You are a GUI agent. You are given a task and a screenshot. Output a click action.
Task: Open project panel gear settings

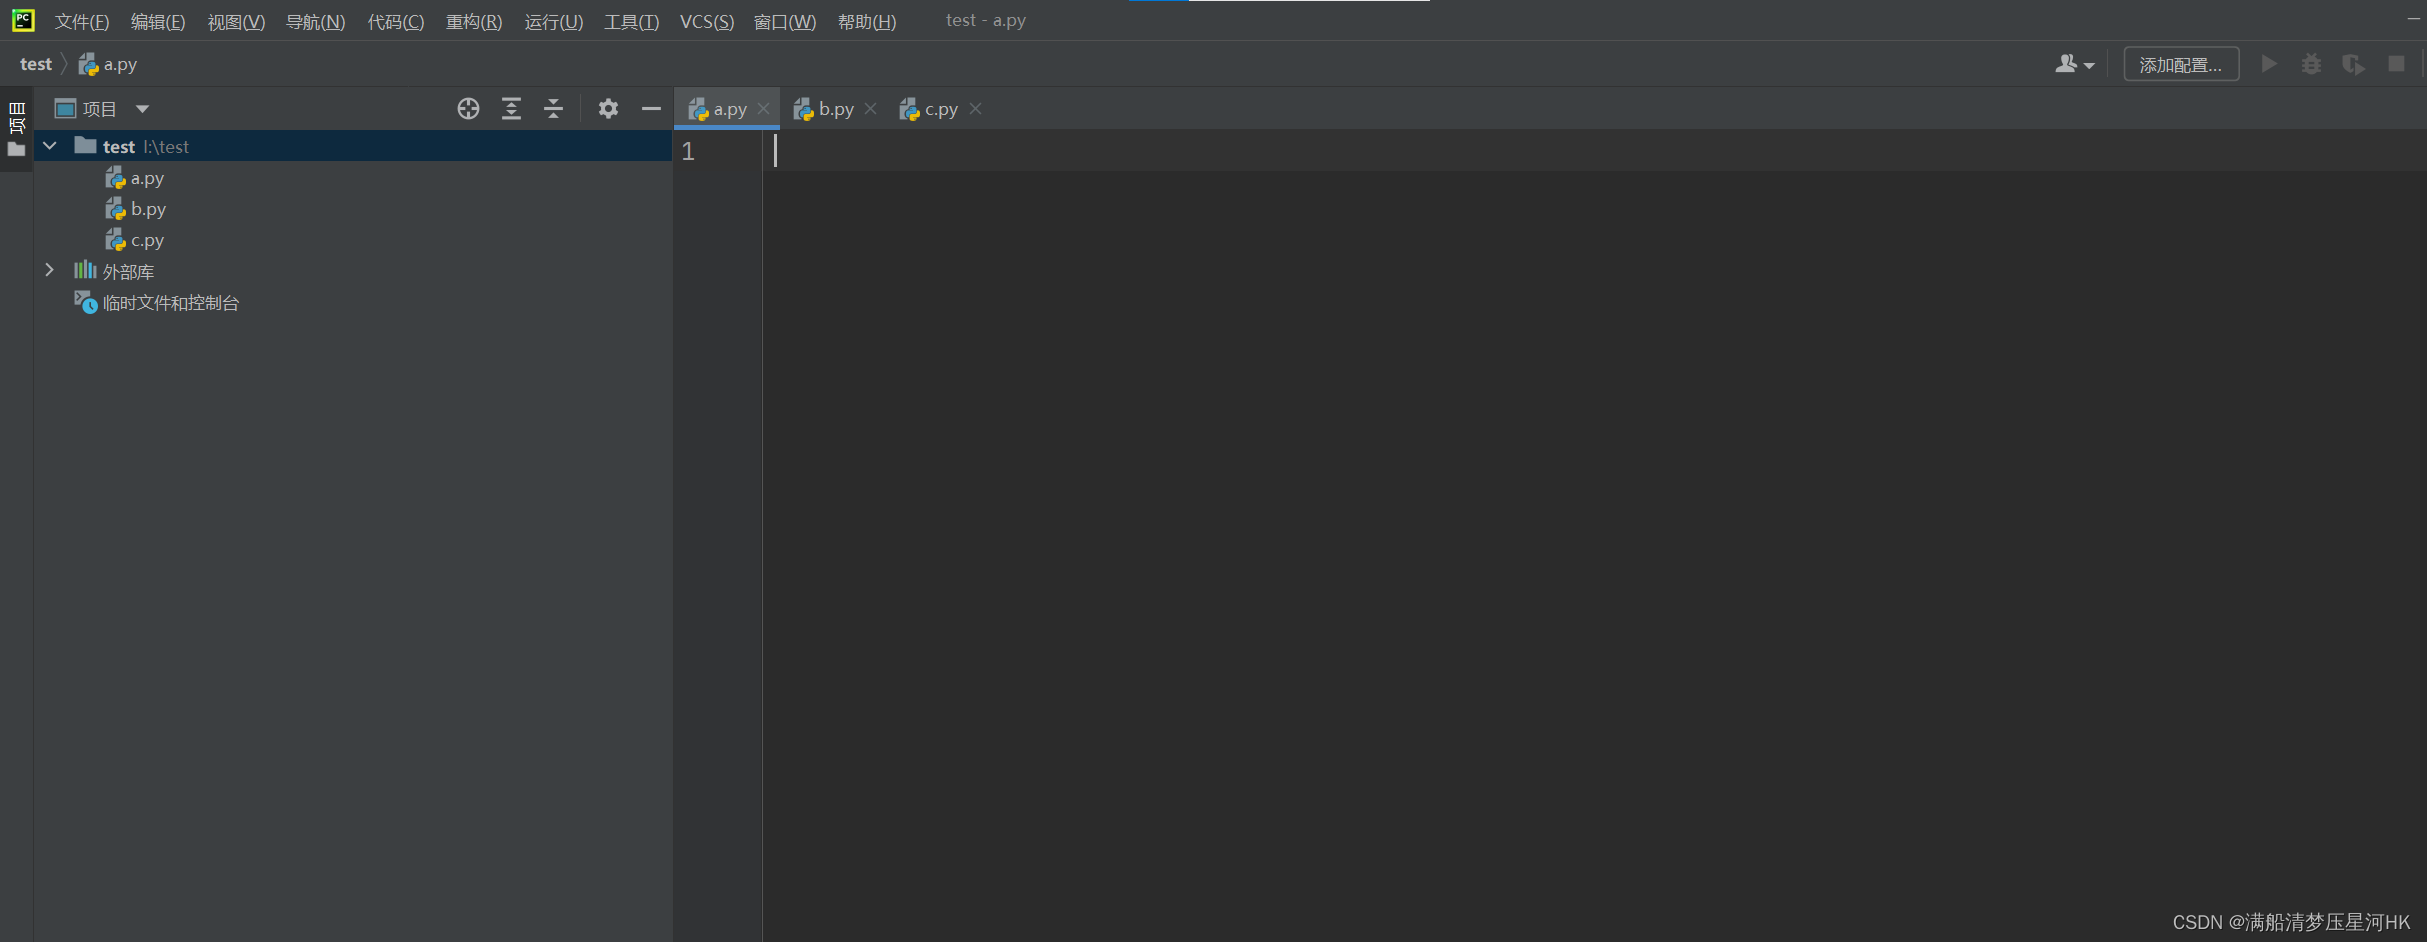click(x=608, y=108)
